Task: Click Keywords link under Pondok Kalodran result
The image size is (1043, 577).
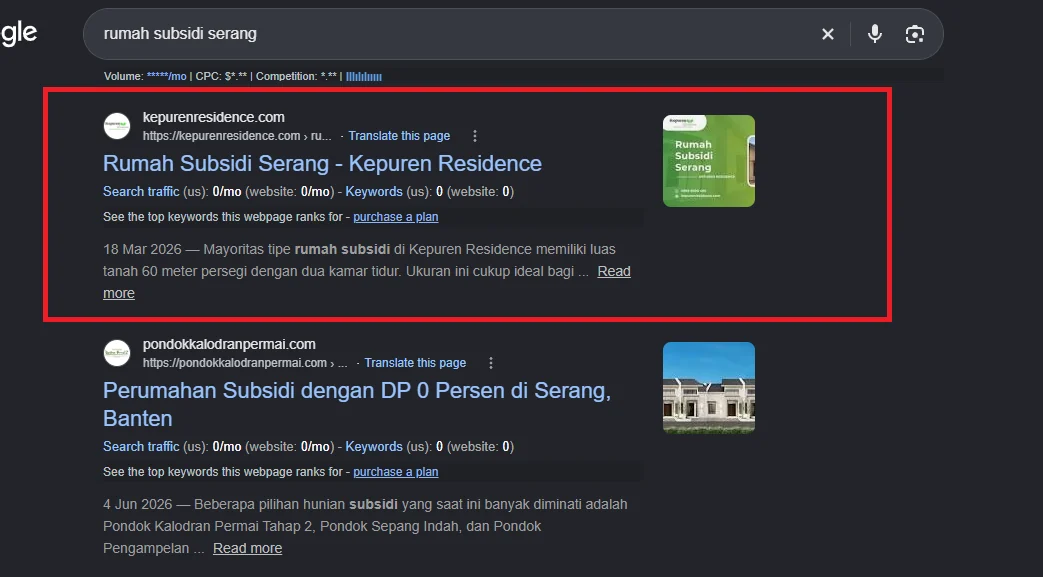Action: pyautogui.click(x=374, y=447)
